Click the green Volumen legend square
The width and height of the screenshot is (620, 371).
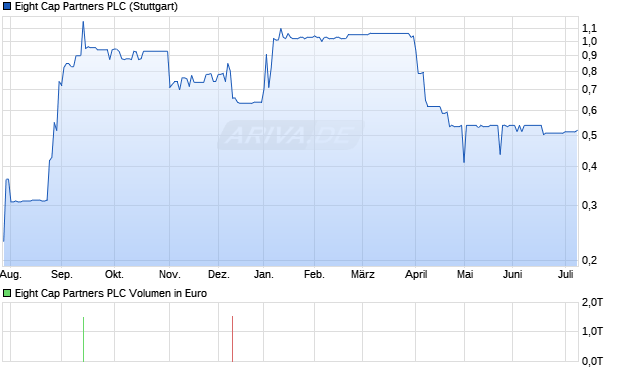[x=7, y=293]
